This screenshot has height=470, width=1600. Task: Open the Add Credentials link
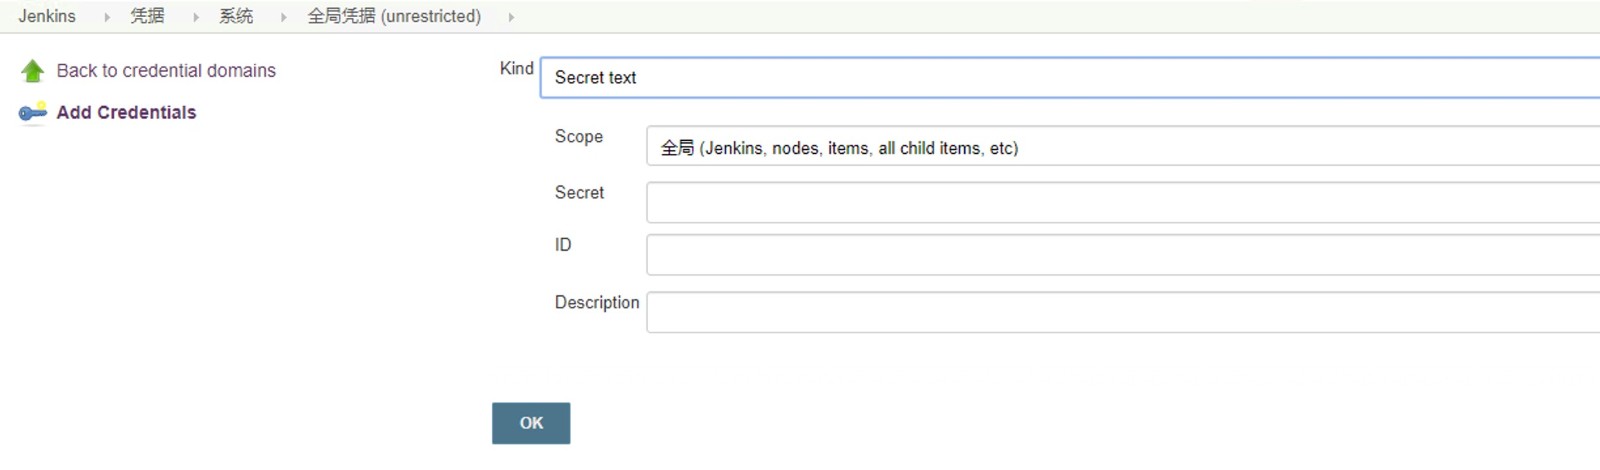(x=126, y=113)
